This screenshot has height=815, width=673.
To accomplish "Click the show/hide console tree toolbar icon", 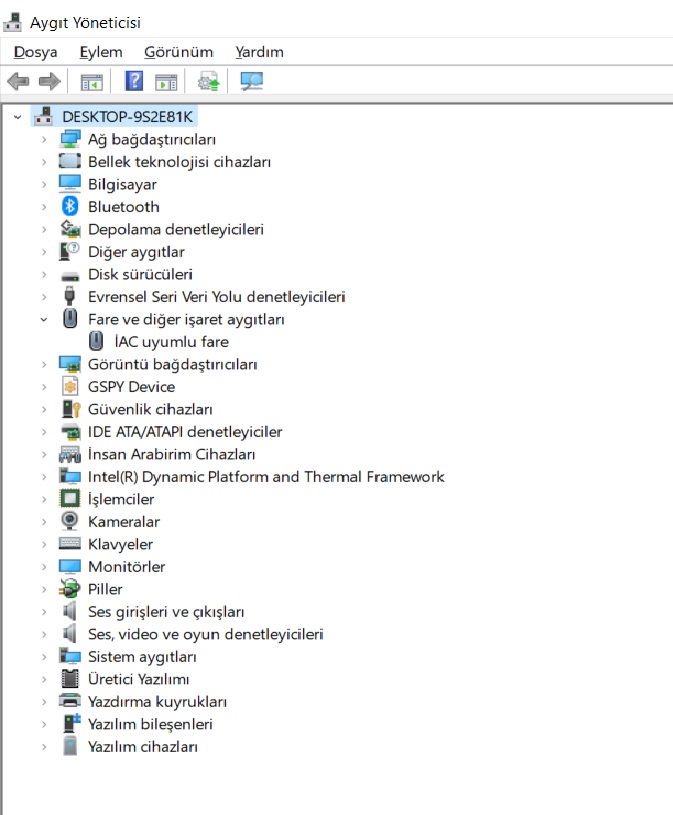I will (91, 82).
